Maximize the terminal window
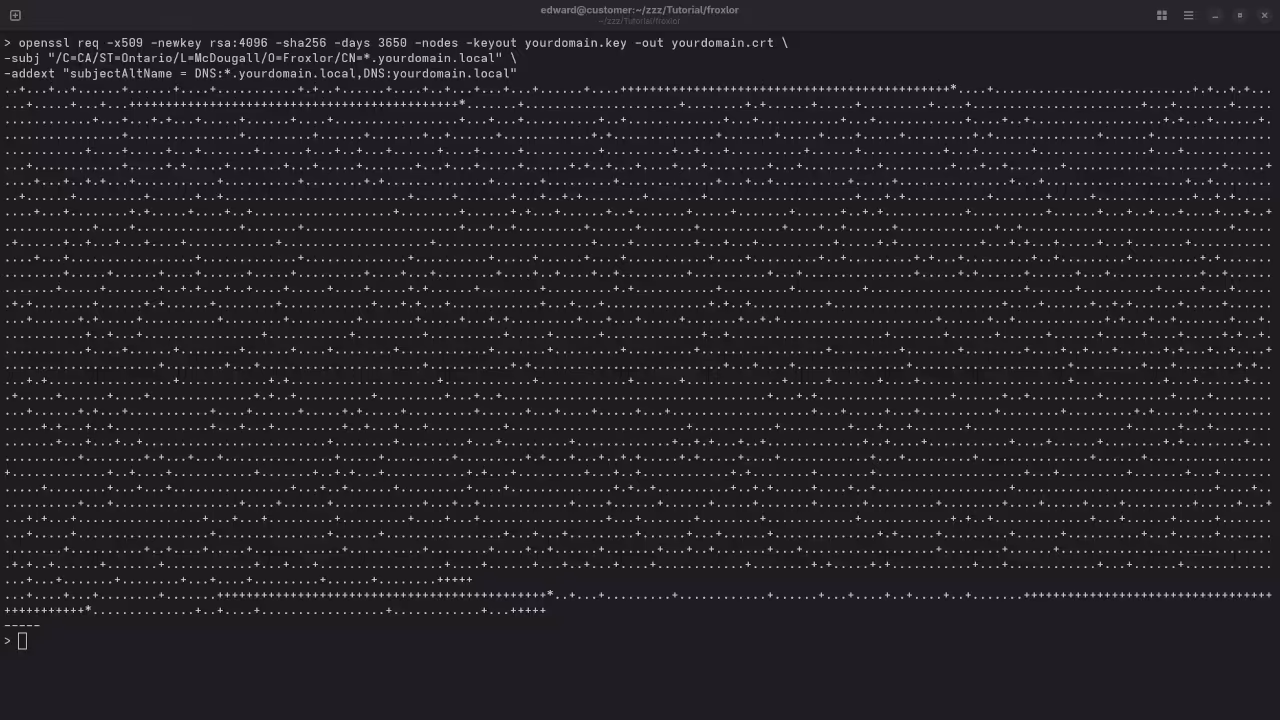 1240,15
